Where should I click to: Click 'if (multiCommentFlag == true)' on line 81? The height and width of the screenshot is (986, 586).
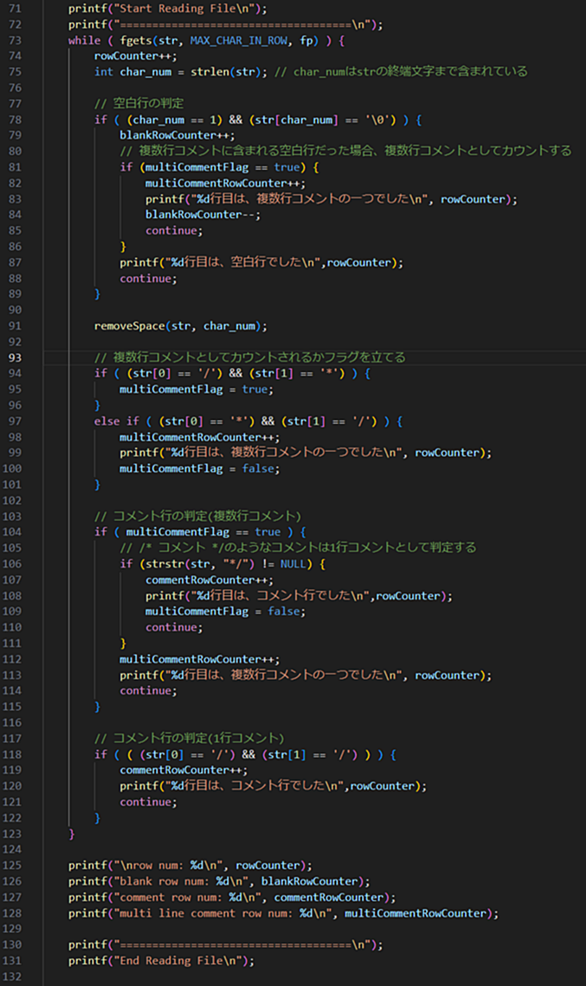coord(219,167)
